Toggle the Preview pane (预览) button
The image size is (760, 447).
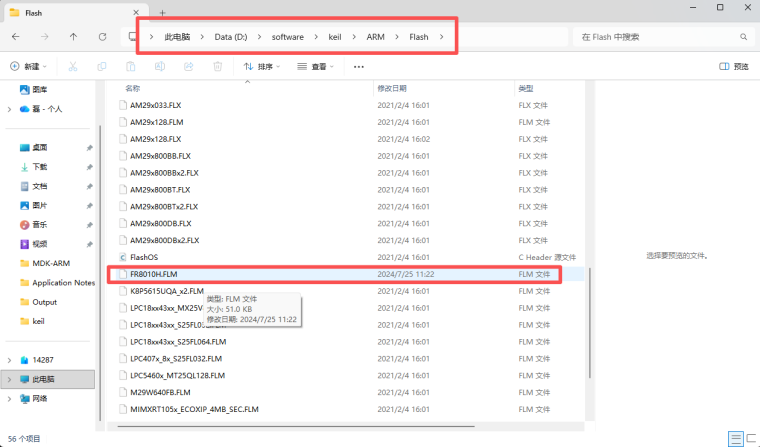(734, 67)
